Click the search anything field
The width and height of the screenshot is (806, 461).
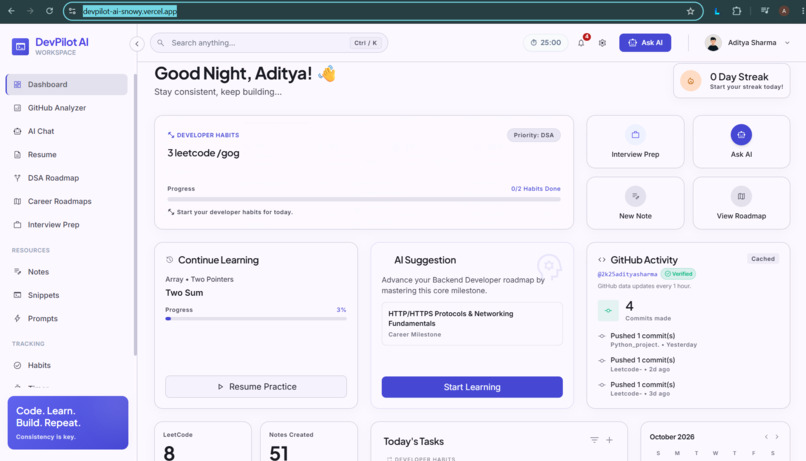(269, 43)
